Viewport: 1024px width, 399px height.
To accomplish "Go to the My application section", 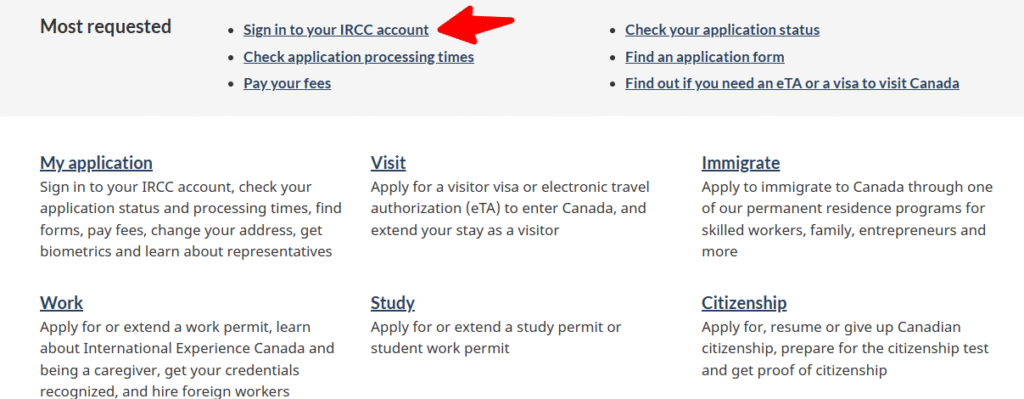I will point(96,163).
